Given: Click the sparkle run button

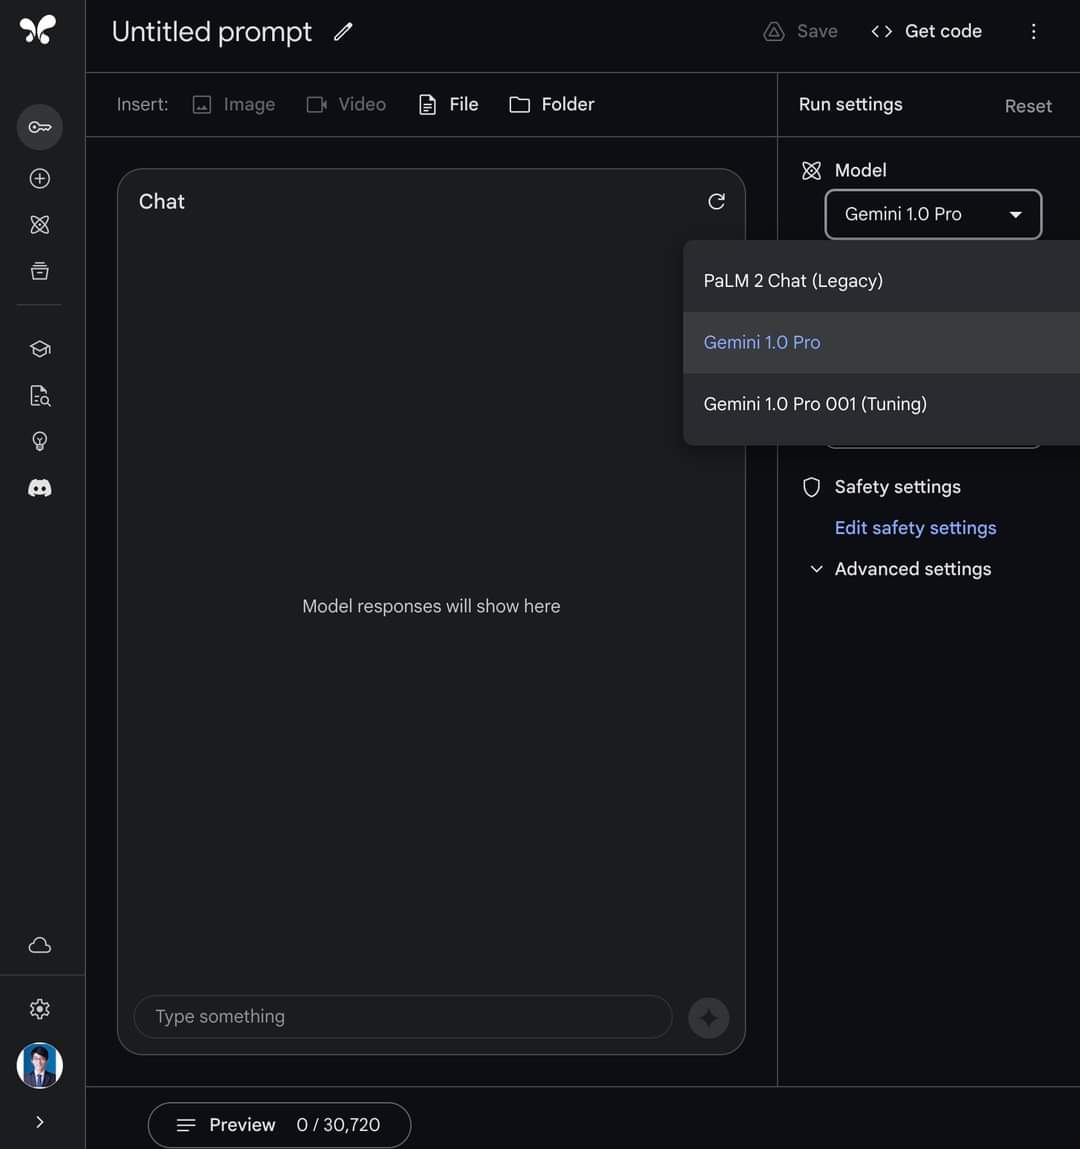Looking at the screenshot, I should 709,1018.
